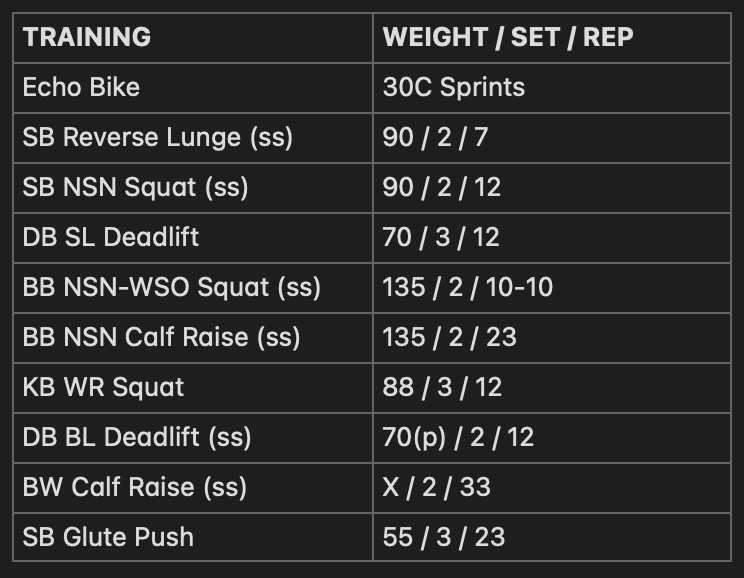Viewport: 744px width, 578px height.
Task: Click the TRAINING column header
Action: (x=87, y=37)
